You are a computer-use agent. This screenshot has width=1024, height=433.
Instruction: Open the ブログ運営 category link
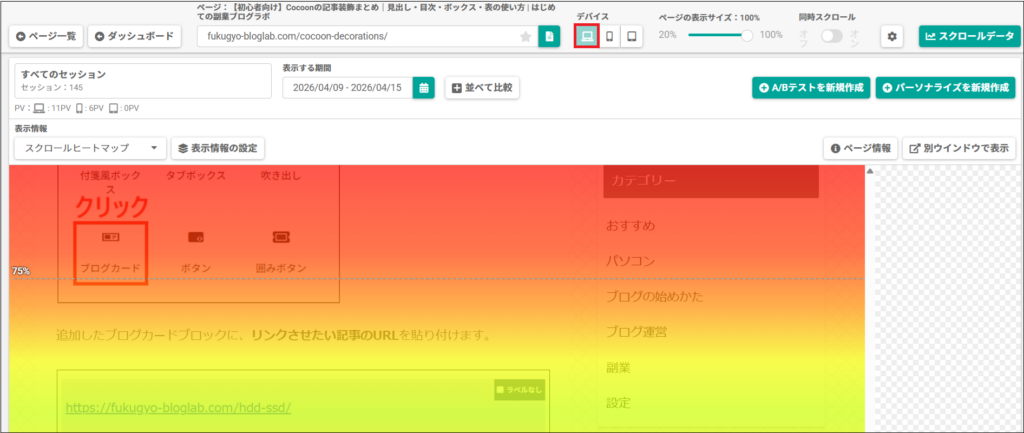click(x=636, y=332)
